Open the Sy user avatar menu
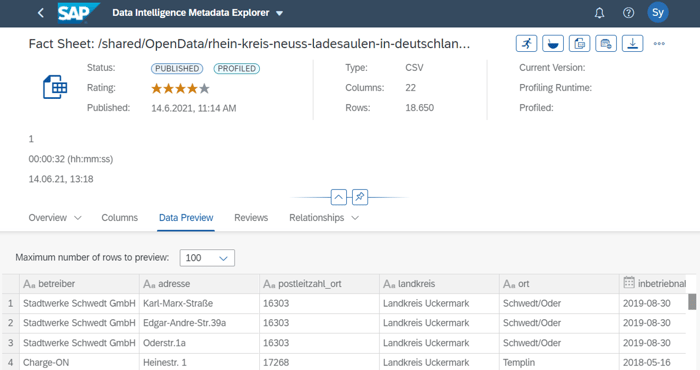The height and width of the screenshot is (370, 700). point(658,12)
